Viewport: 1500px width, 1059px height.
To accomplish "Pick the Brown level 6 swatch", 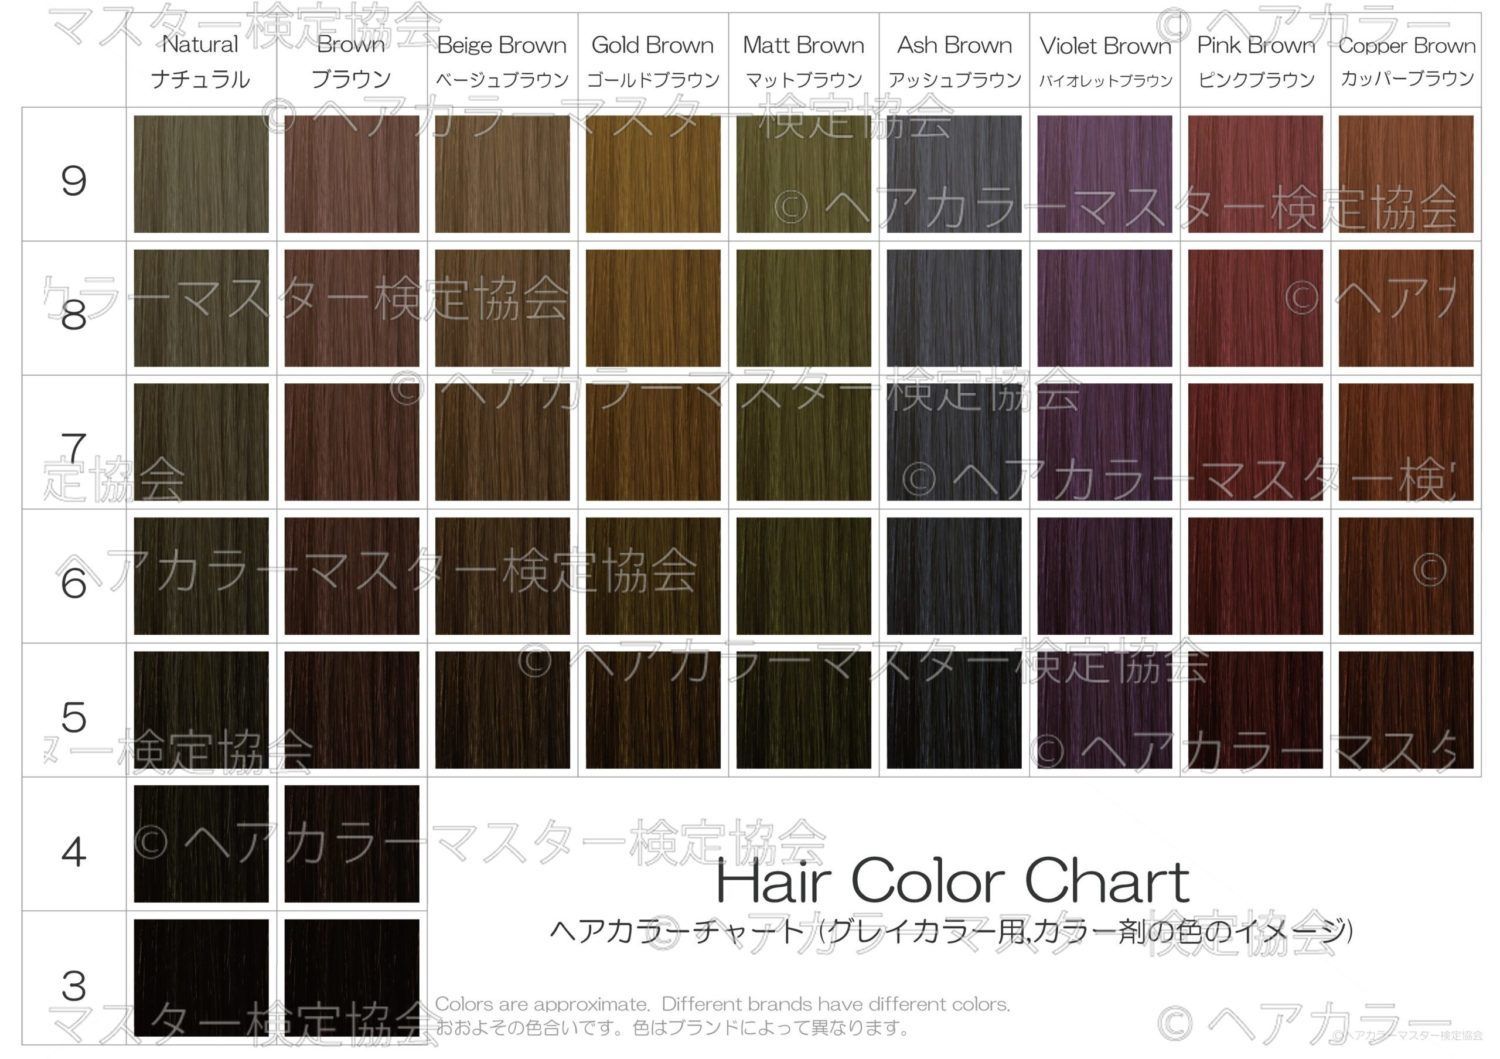I will coord(351,576).
